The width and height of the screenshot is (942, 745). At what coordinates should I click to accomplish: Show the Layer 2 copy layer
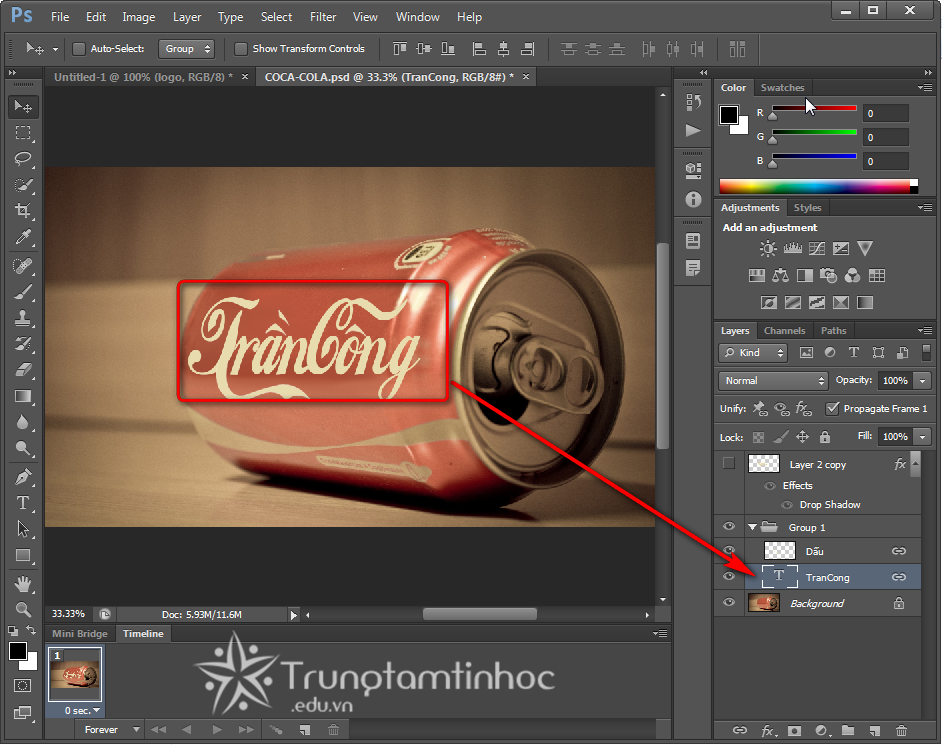[x=729, y=463]
